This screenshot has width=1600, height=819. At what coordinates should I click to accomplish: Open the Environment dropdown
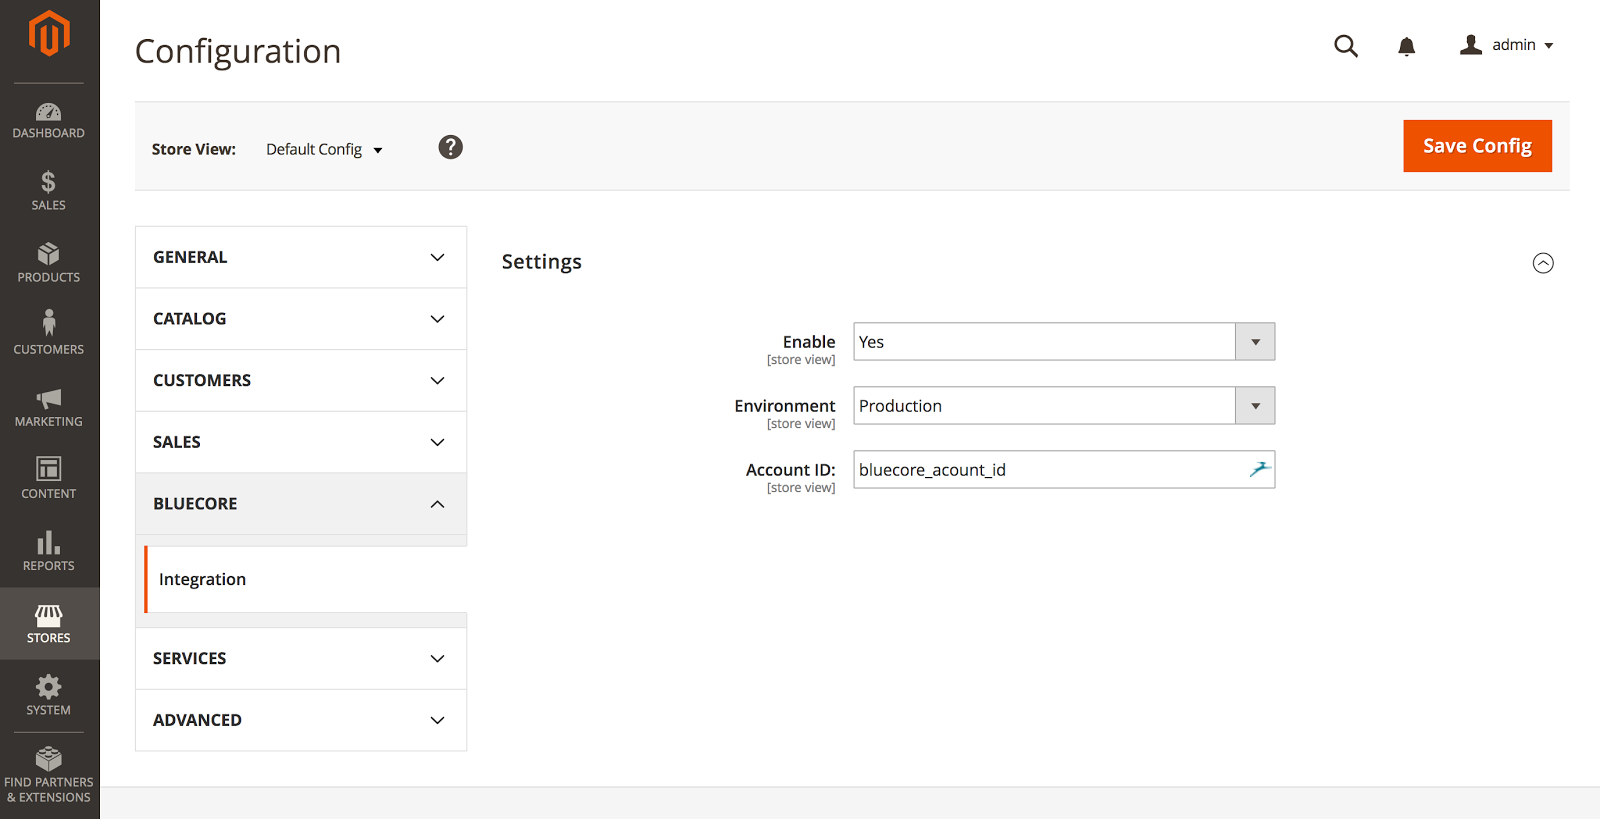[1064, 406]
